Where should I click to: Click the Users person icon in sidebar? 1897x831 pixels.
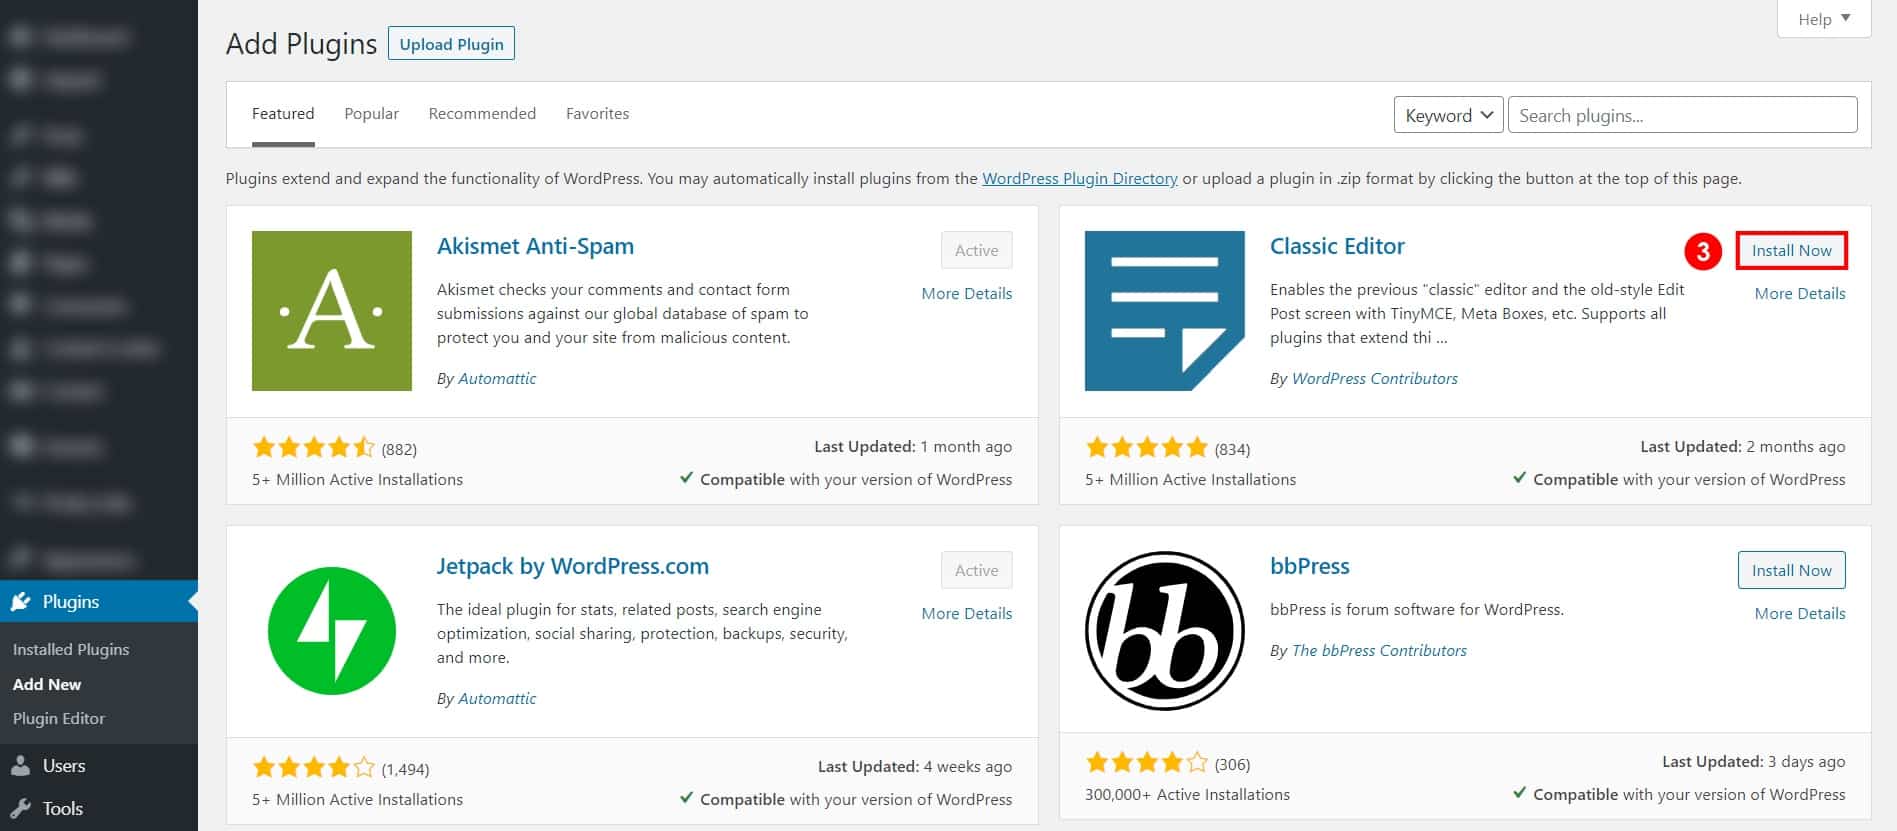click(21, 766)
